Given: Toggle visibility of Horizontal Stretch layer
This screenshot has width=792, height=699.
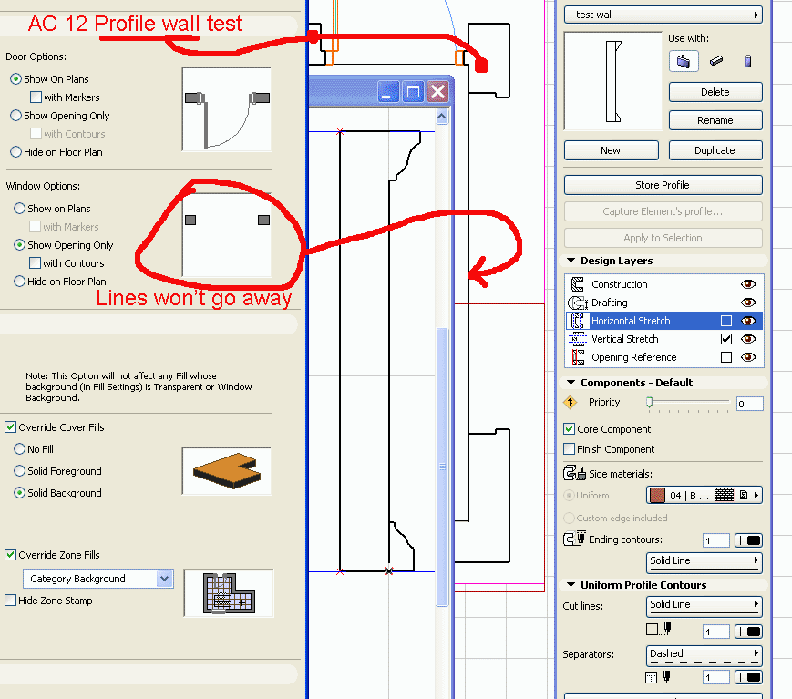Looking at the screenshot, I should (748, 321).
